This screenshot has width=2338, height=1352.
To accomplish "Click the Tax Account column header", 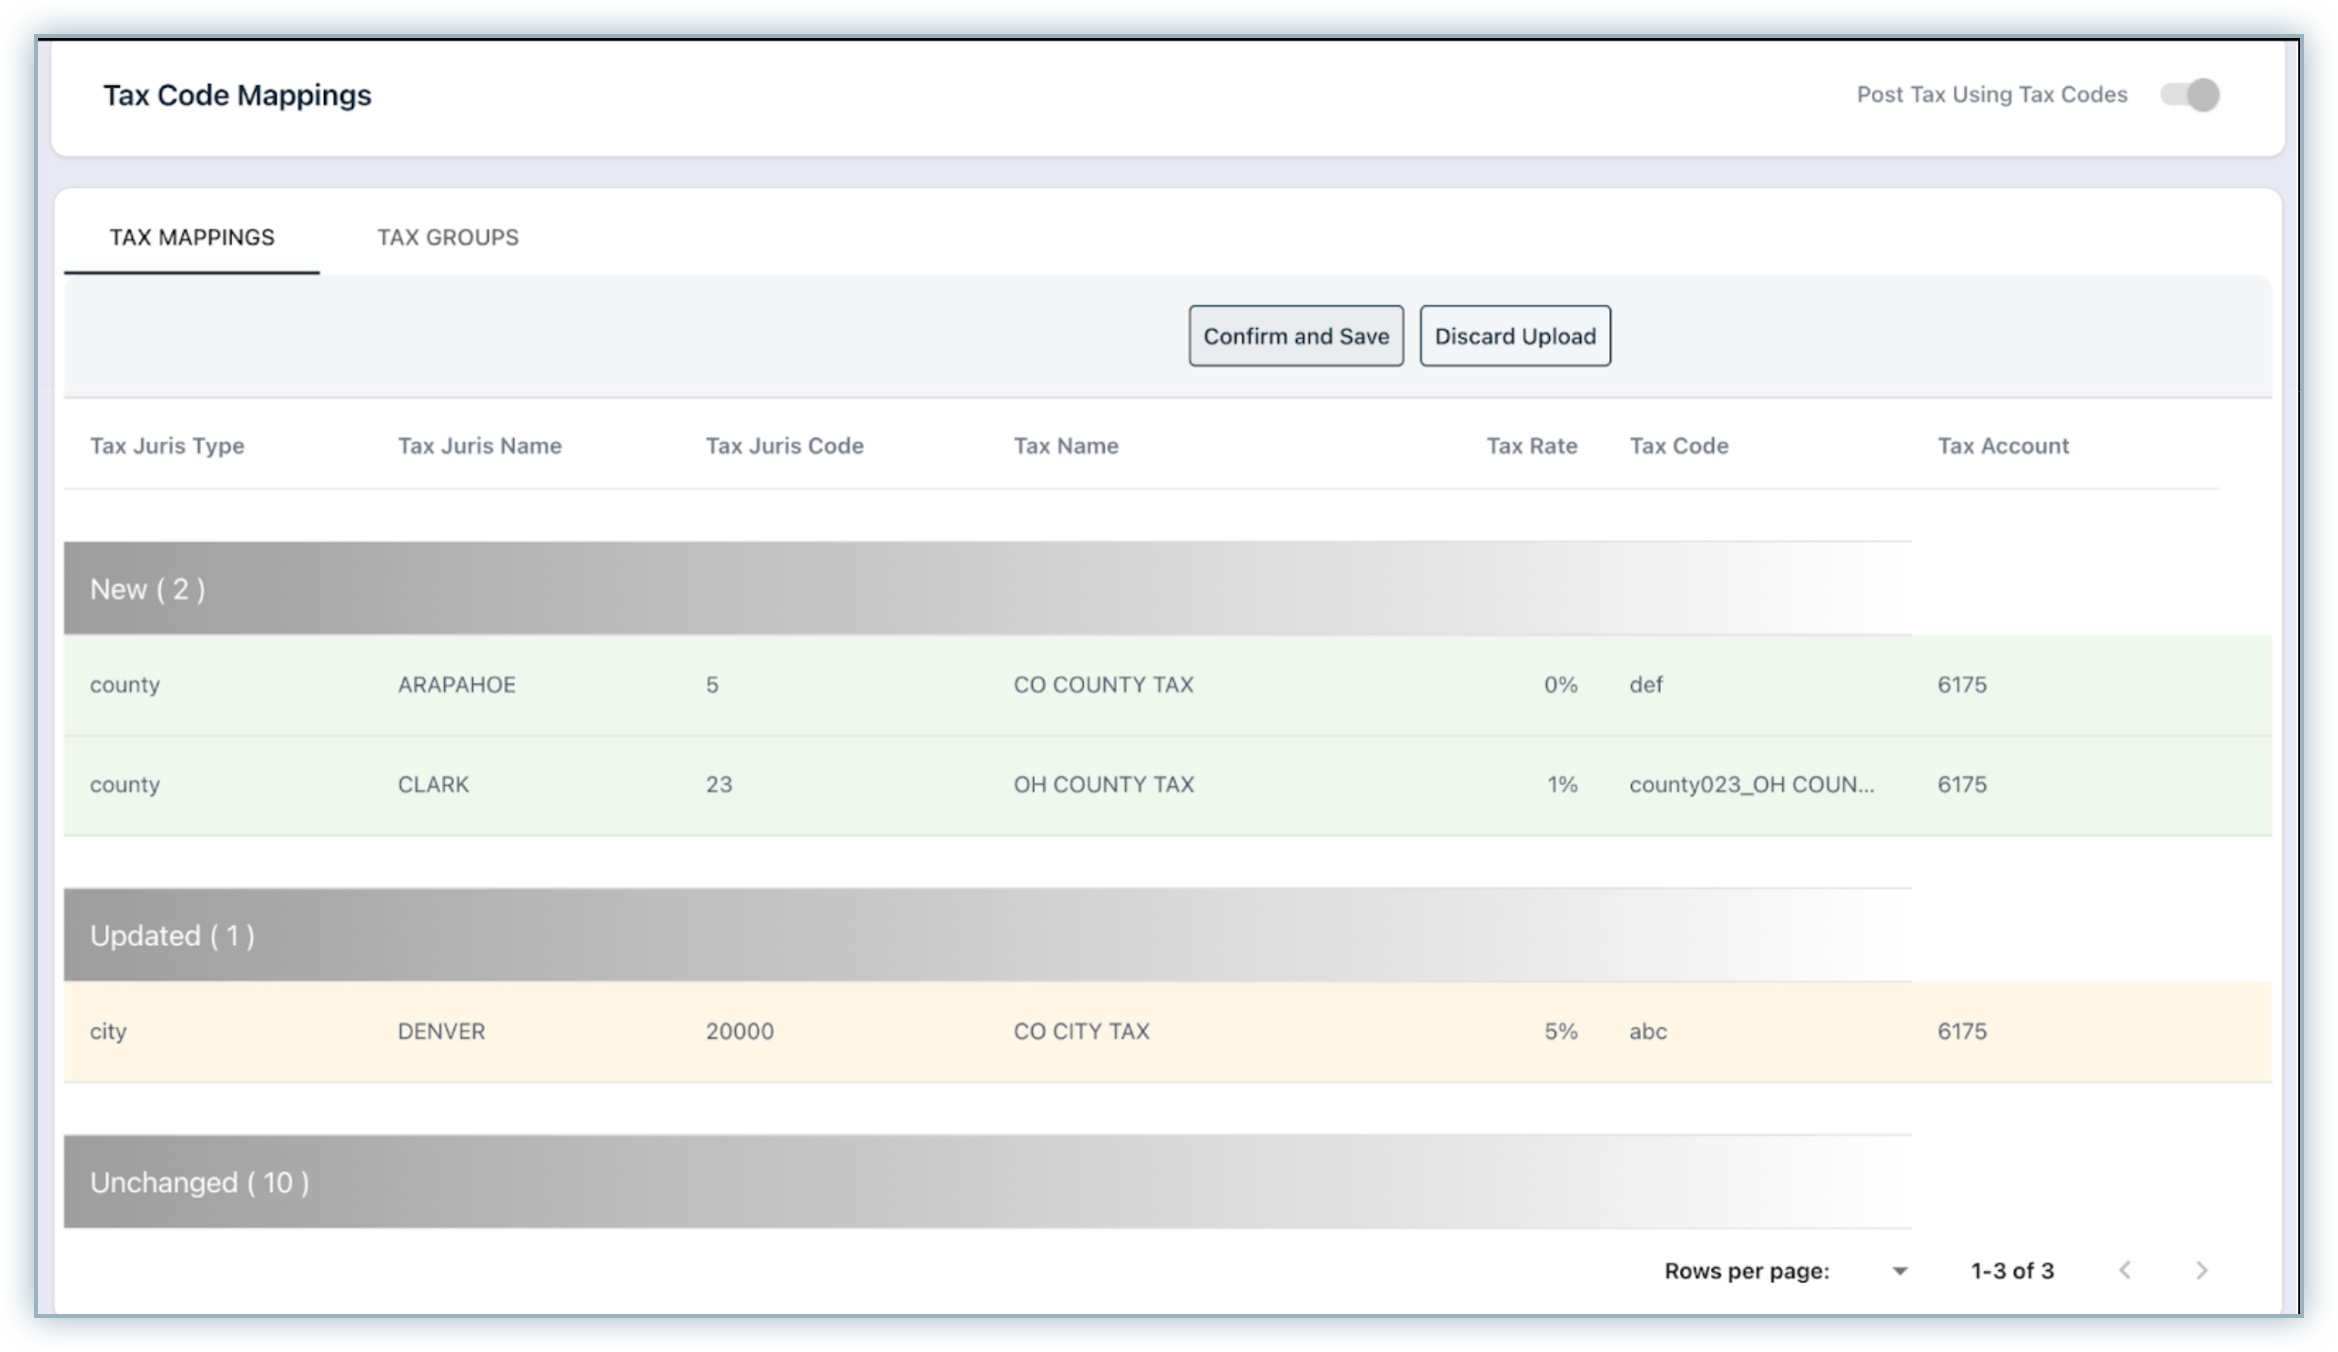I will (2002, 446).
